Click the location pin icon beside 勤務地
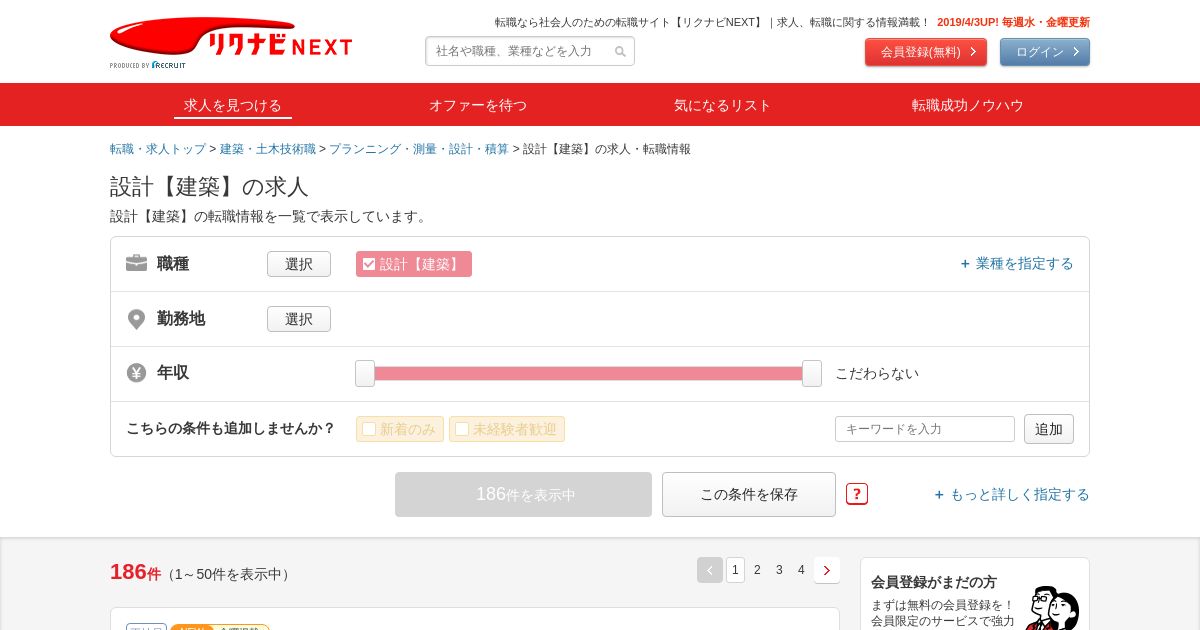The width and height of the screenshot is (1200, 630). click(137, 319)
